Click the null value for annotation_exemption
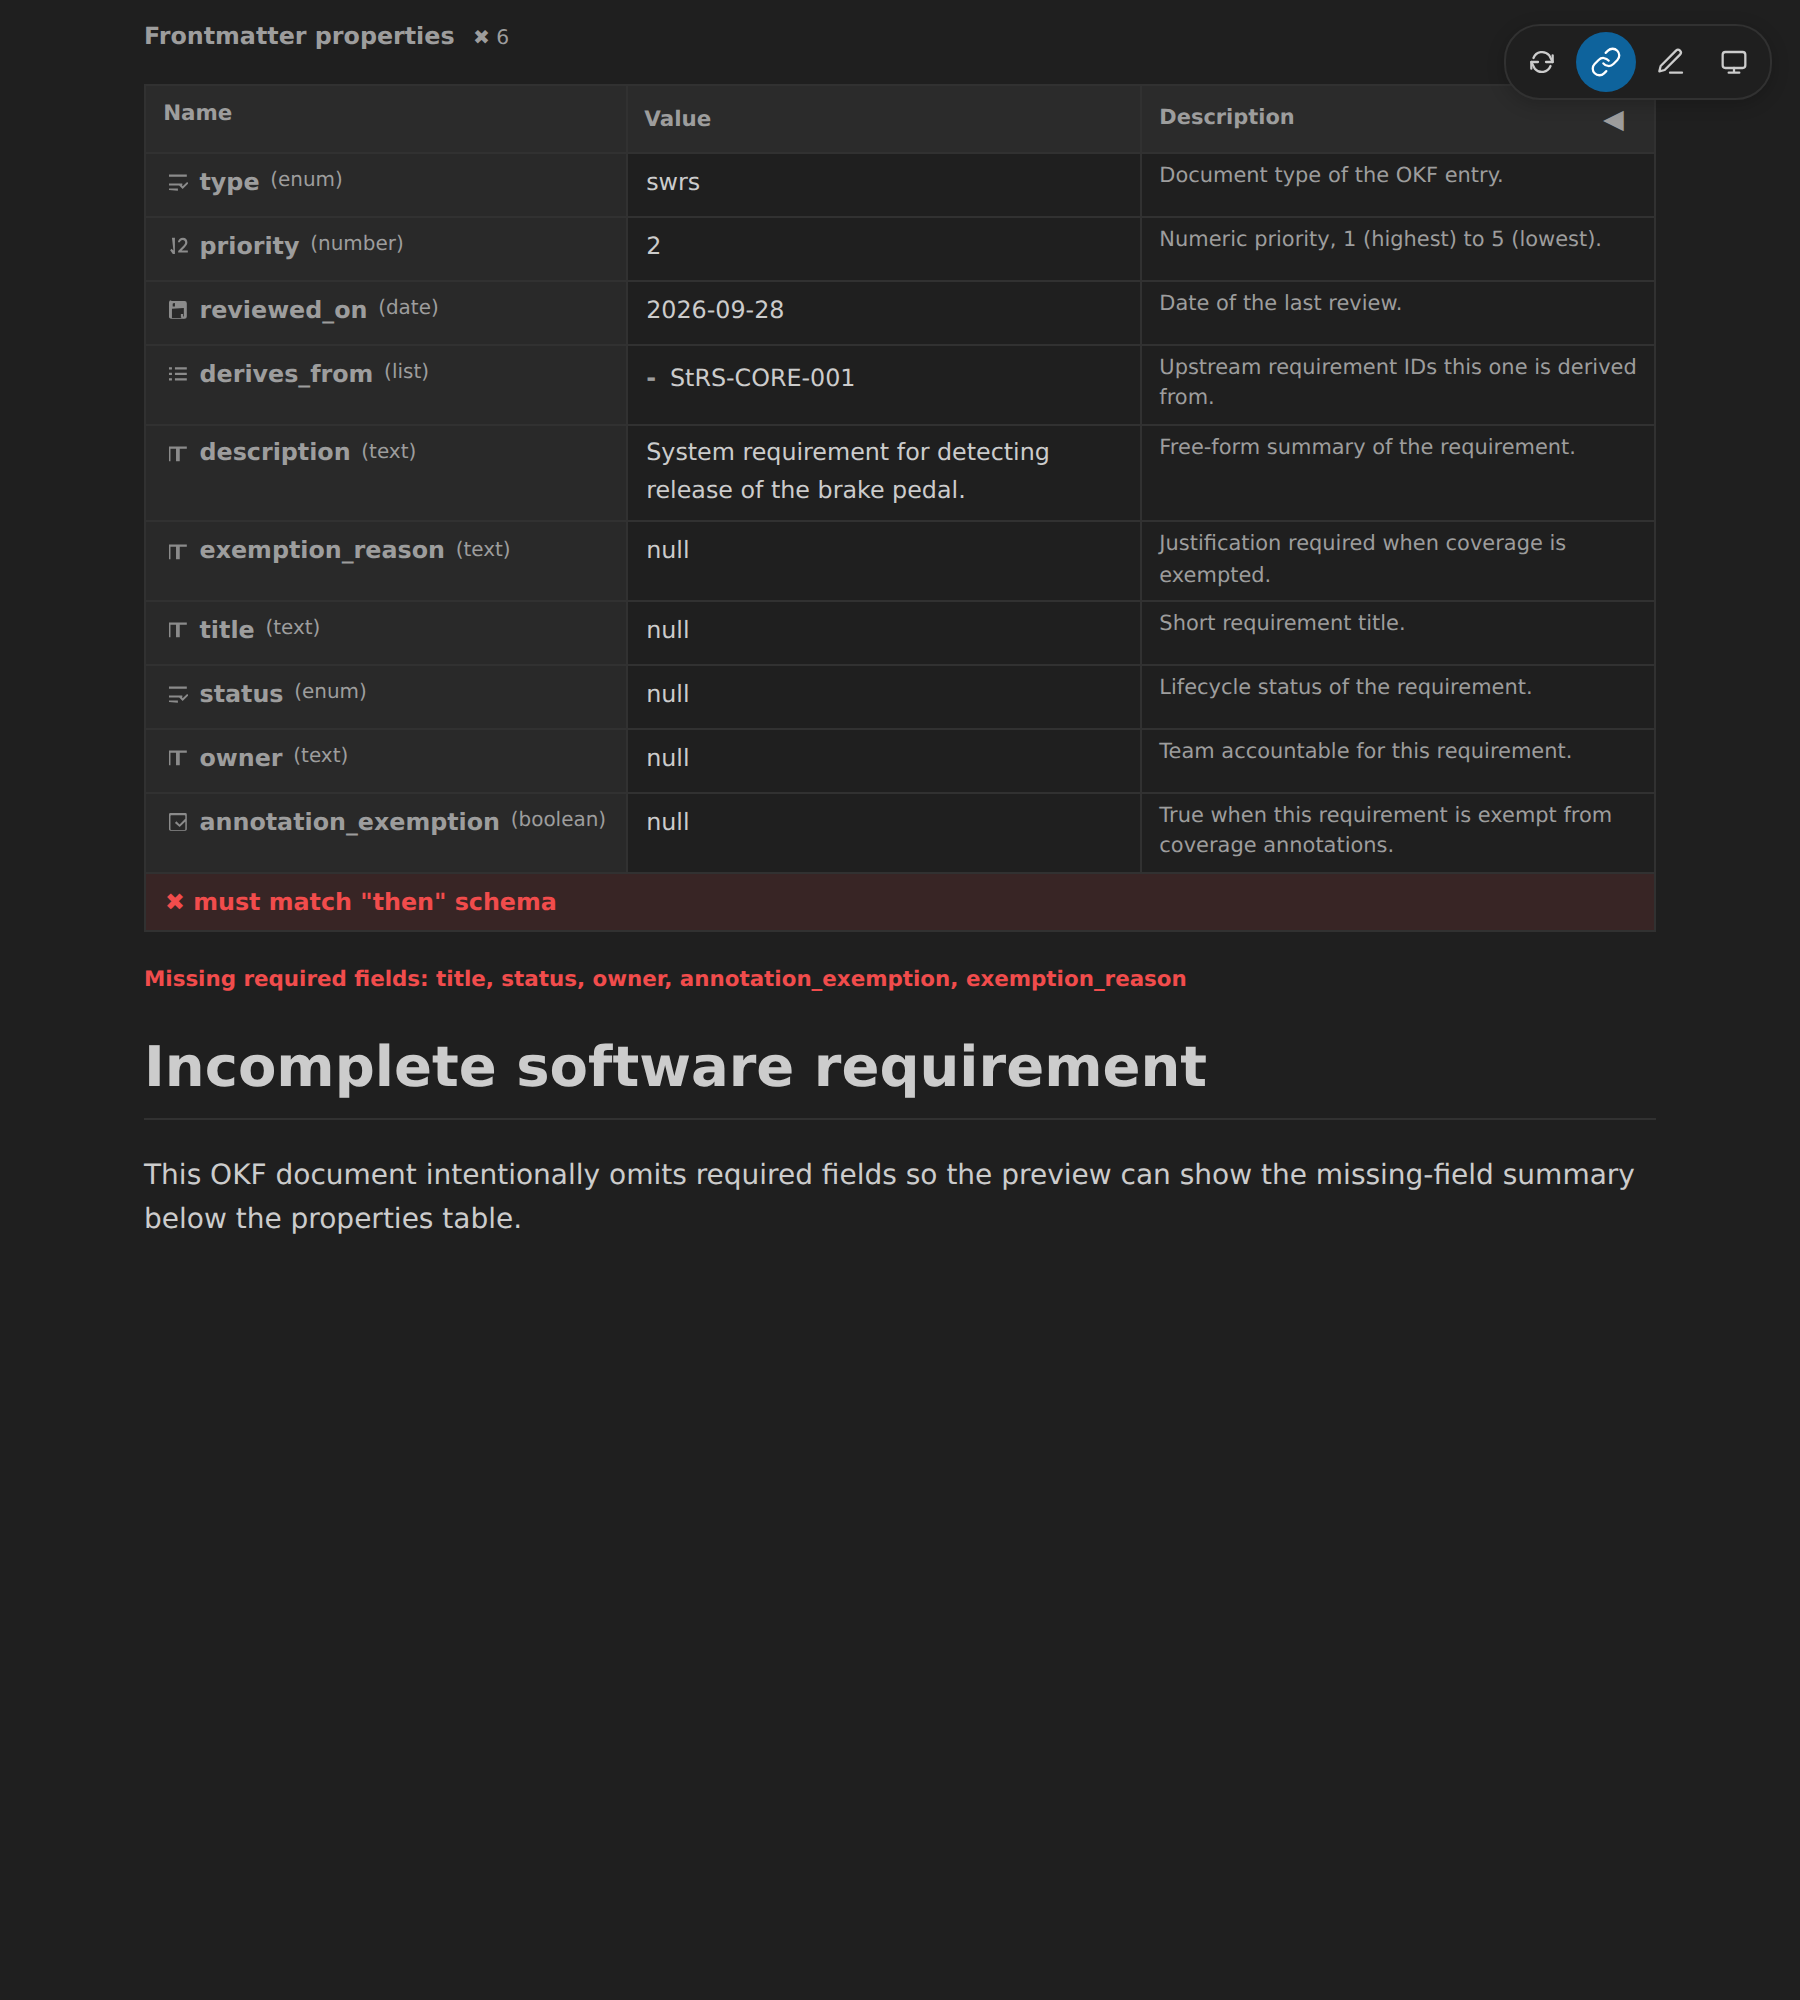 [x=668, y=822]
